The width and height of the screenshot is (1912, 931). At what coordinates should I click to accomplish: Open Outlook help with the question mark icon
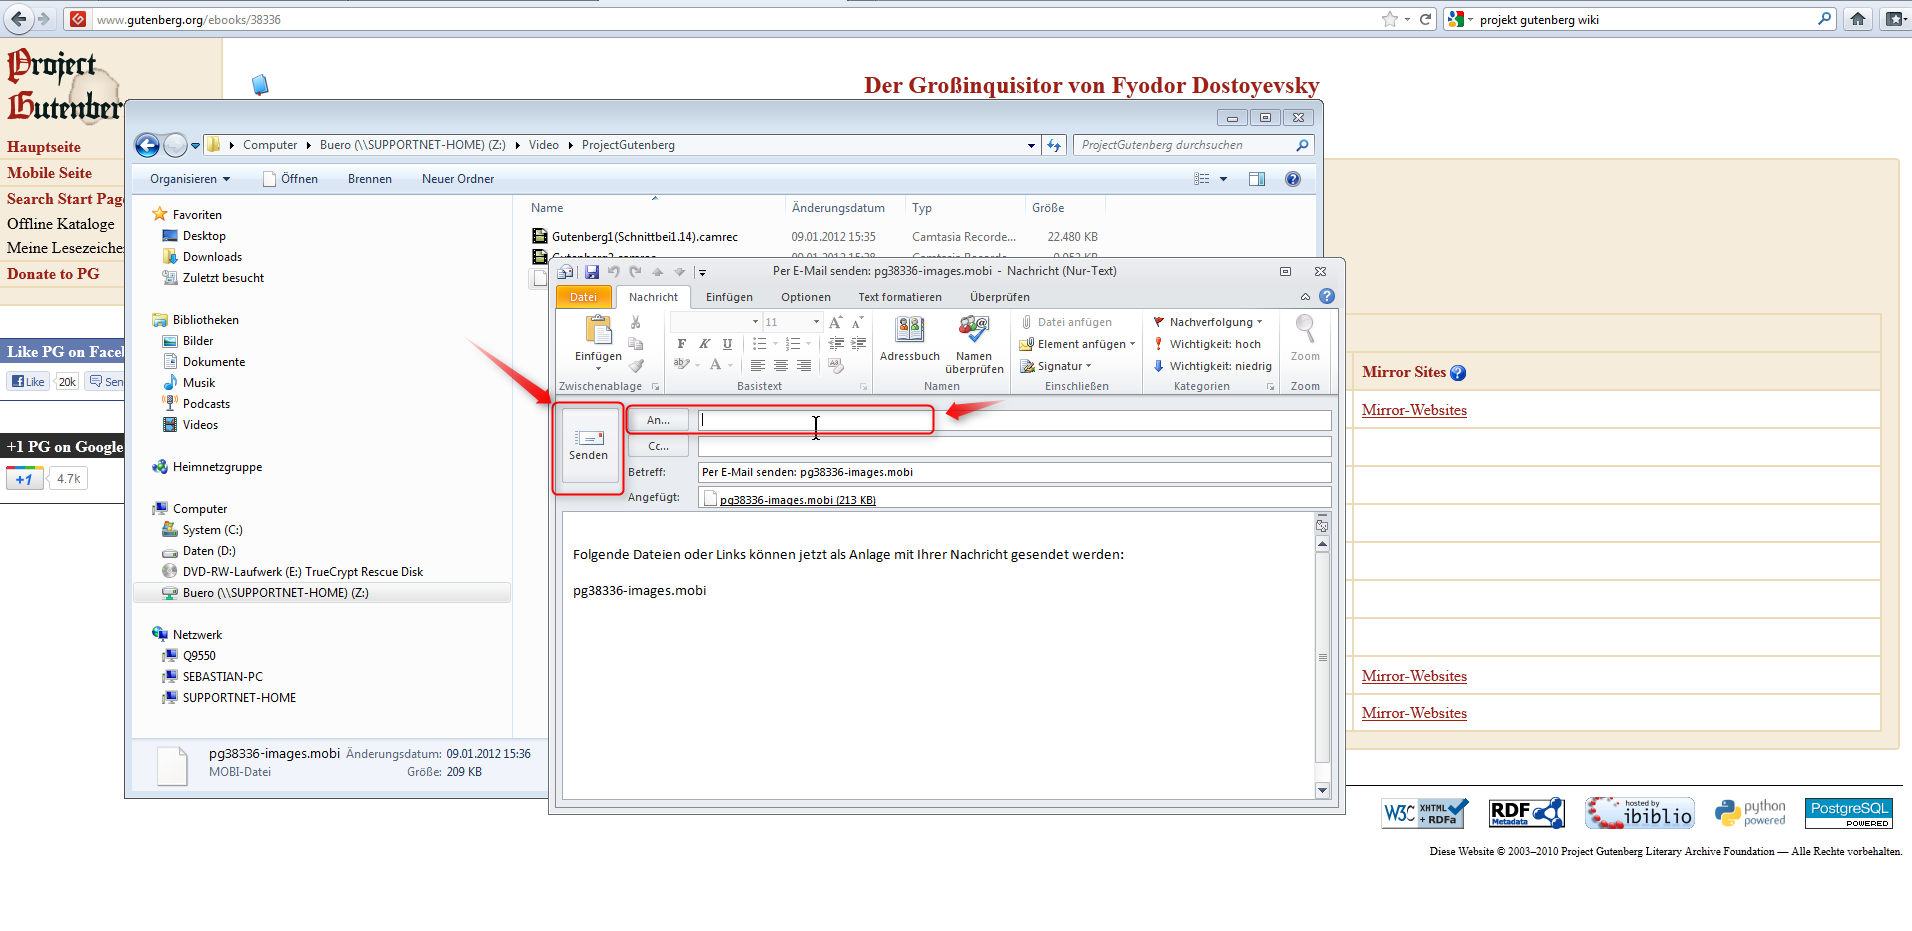[x=1327, y=296]
